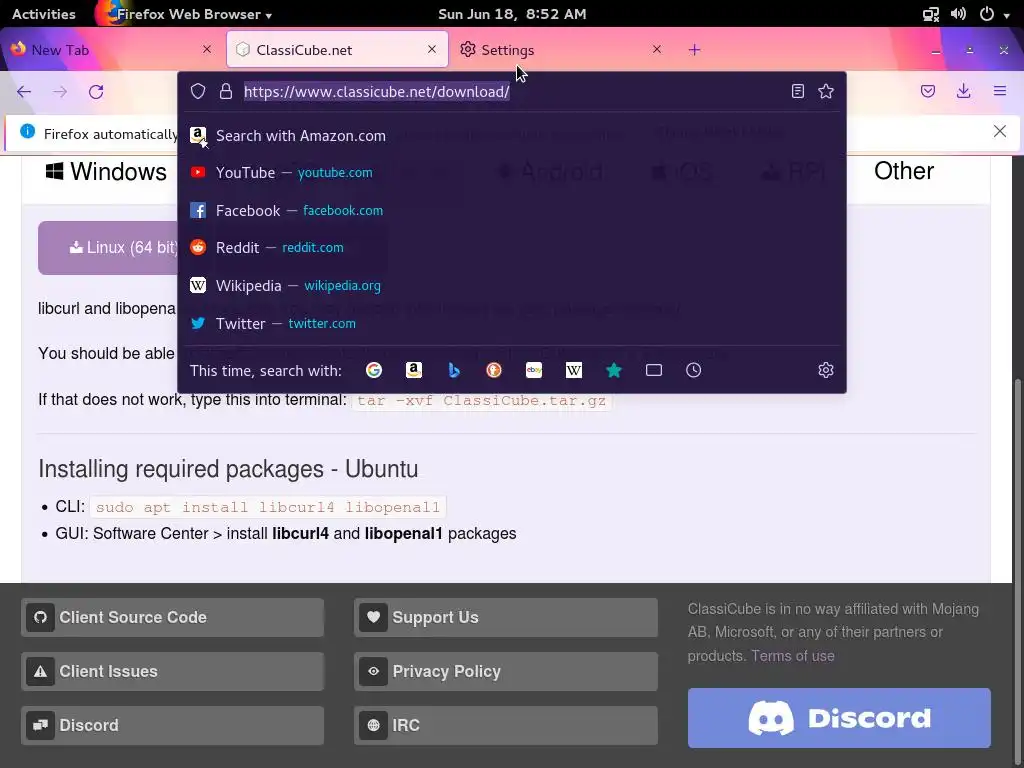Search this time with Google icon
Screen dimensions: 1024x768
(x=374, y=370)
